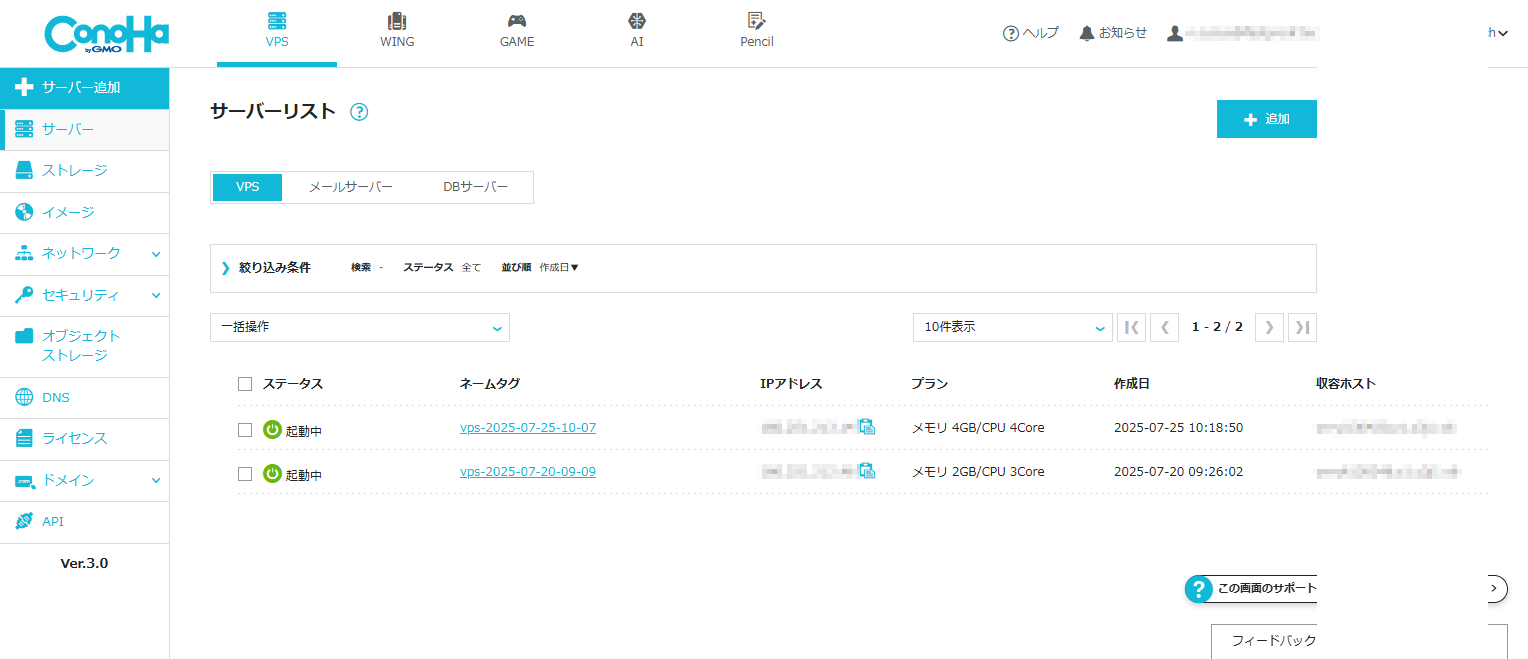
Task: Check the box for vps-2025-07-25-10-07
Action: (x=245, y=429)
